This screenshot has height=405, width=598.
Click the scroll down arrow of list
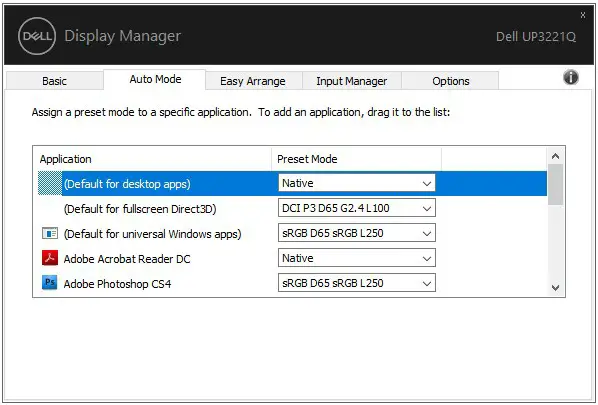pos(556,288)
